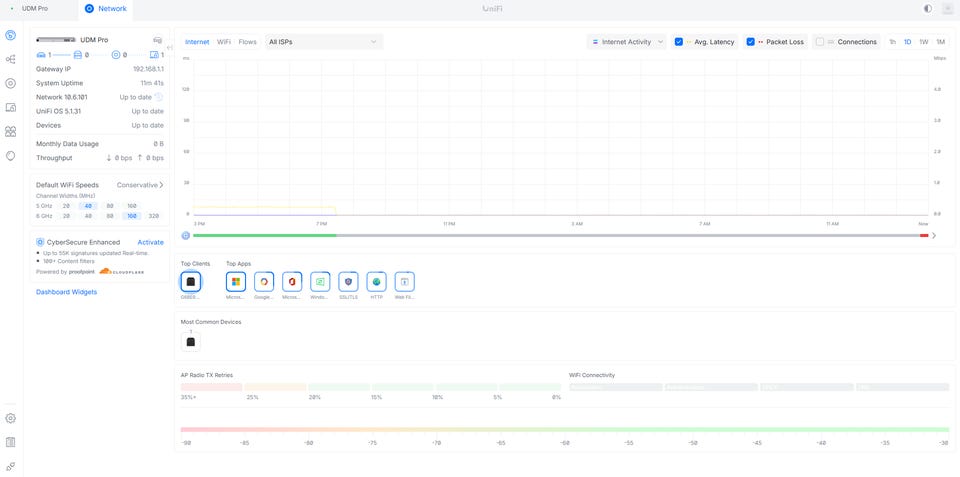Screen dimensions: 960x477
Task: Select 20 MHz width for 5 GHz
Action: pyautogui.click(x=66, y=206)
